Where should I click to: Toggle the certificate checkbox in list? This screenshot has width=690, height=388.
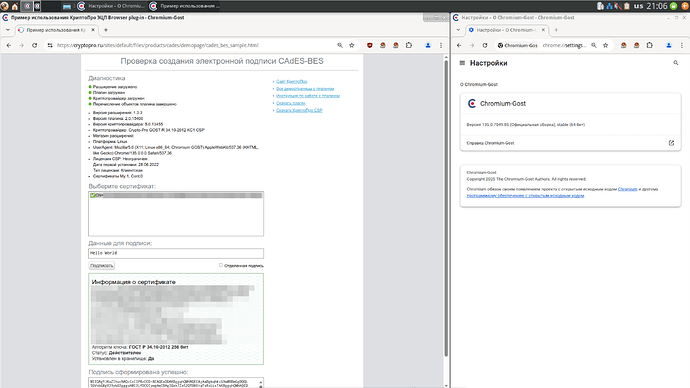point(93,195)
